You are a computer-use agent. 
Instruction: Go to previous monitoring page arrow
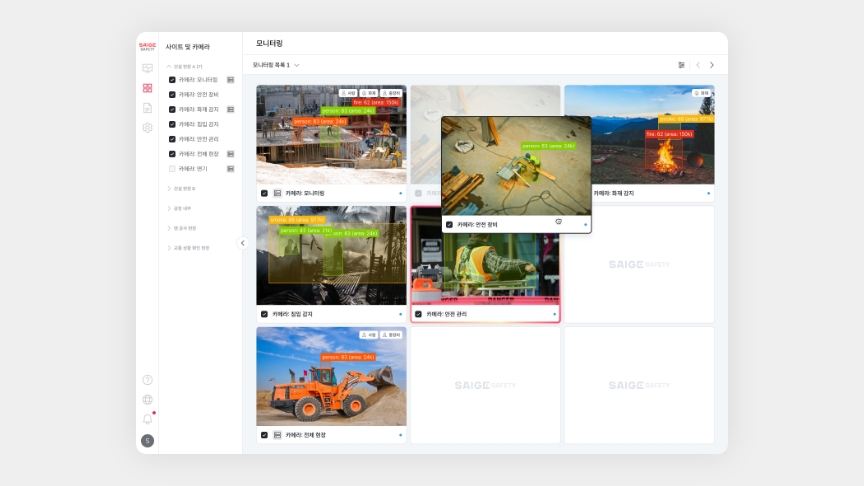coord(698,65)
